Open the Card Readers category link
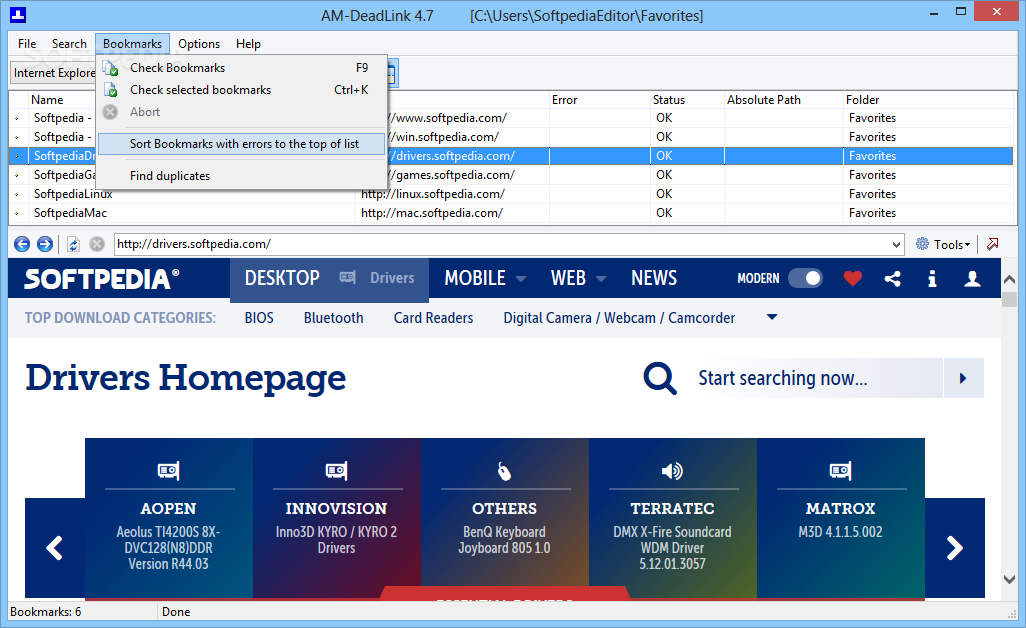 click(x=433, y=318)
